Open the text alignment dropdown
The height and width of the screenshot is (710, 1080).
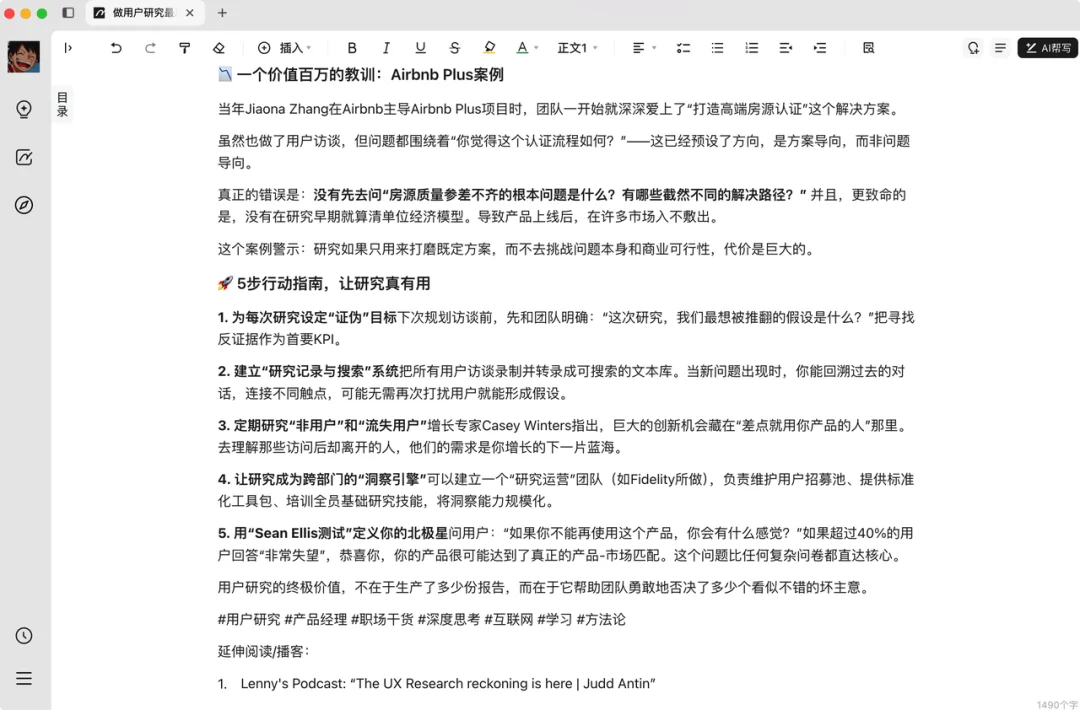[x=639, y=47]
